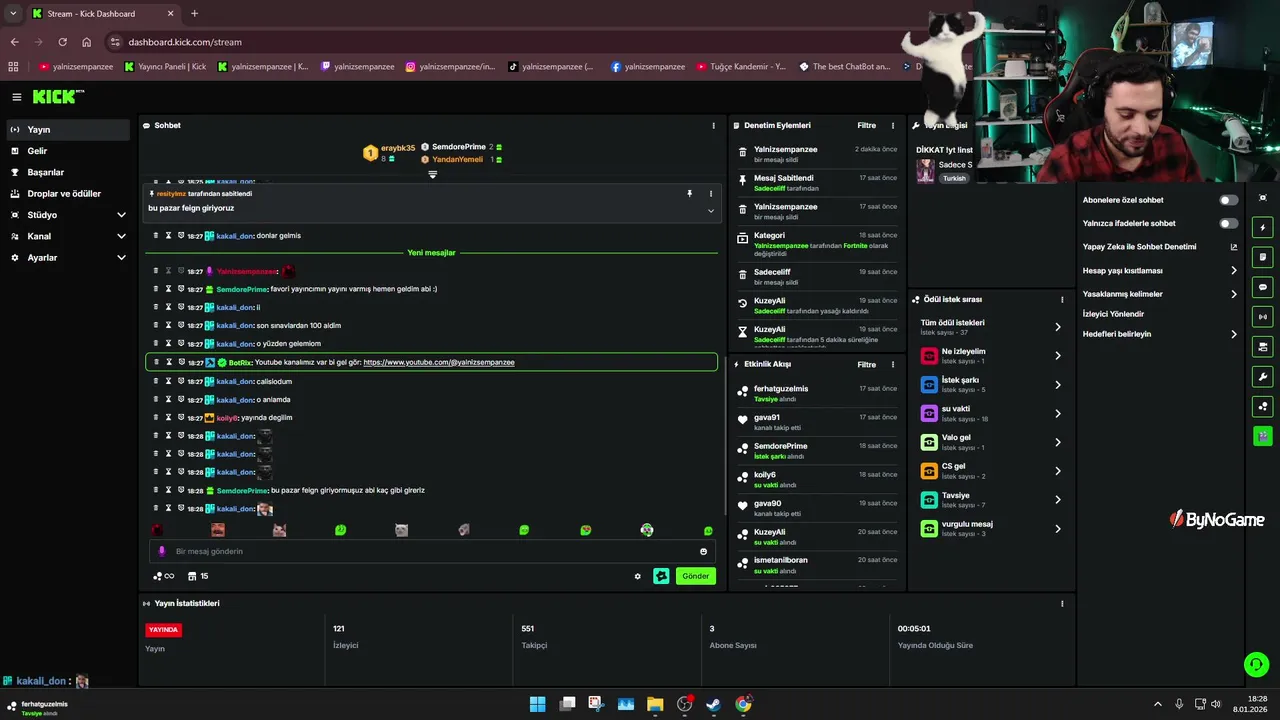
Task: Open a new browser tab
Action: [194, 14]
